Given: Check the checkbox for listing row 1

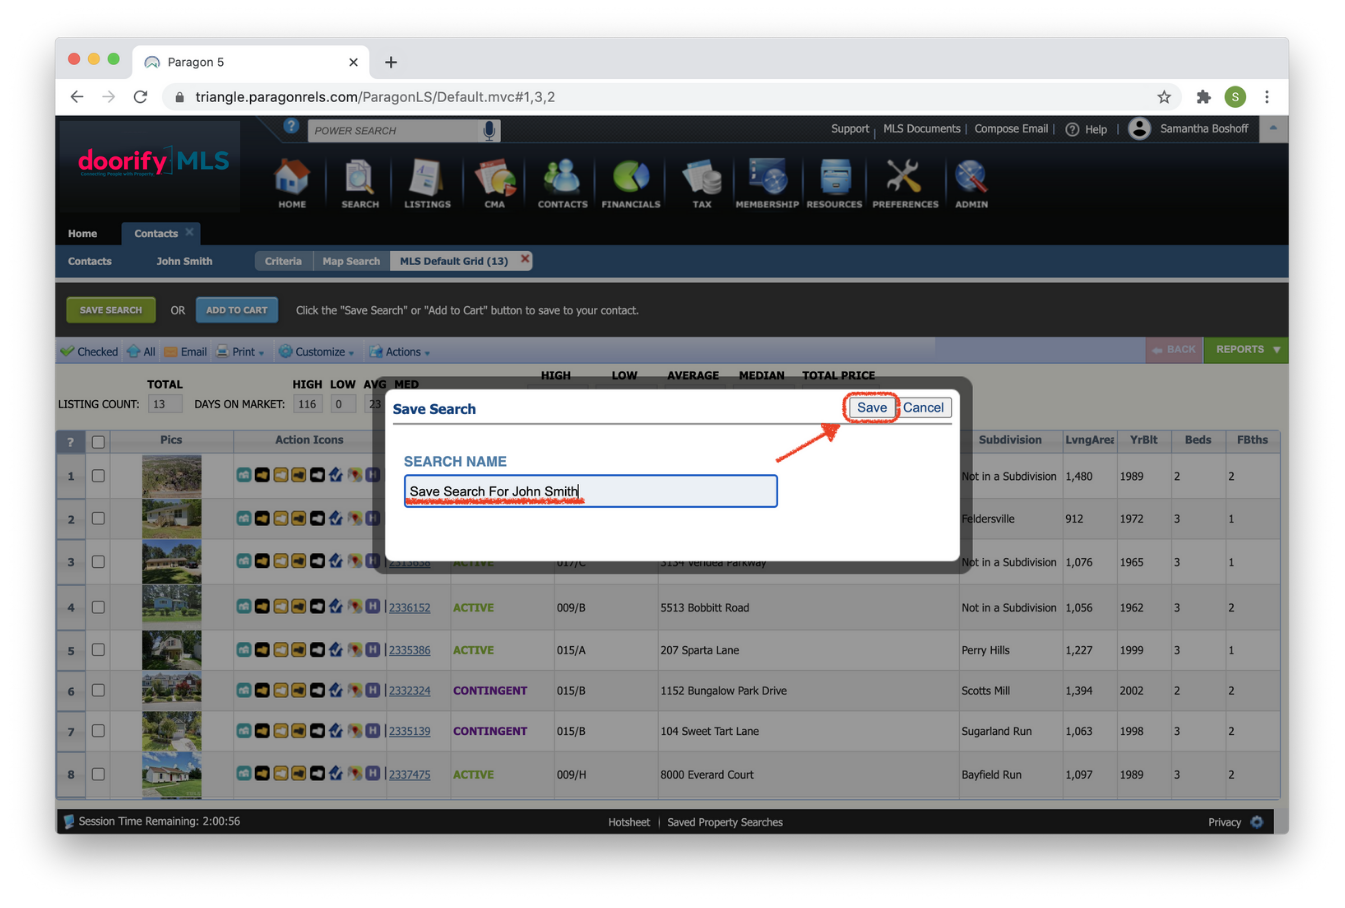Looking at the screenshot, I should tap(98, 476).
